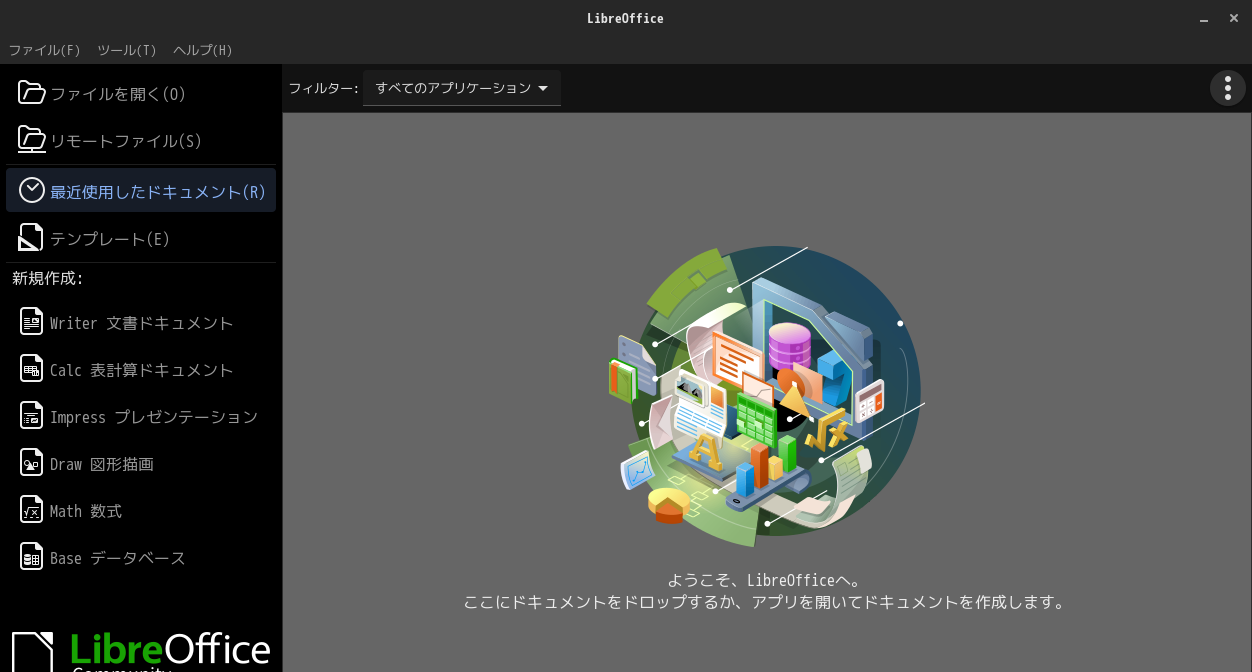Open the ツール(T) menu
Viewport: 1252px width, 672px height.
[127, 50]
